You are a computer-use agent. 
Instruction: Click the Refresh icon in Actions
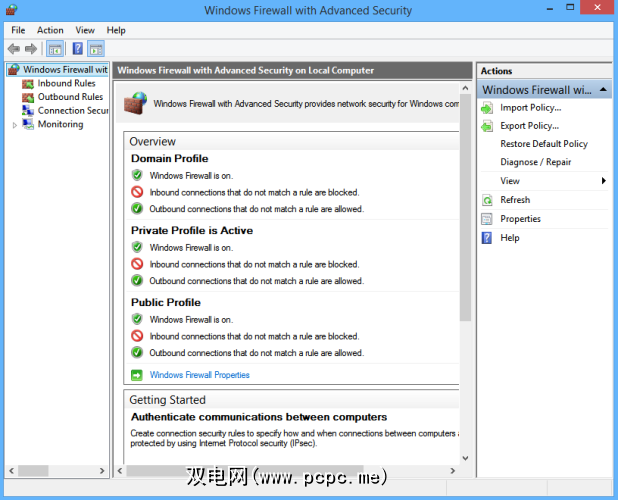[487, 200]
